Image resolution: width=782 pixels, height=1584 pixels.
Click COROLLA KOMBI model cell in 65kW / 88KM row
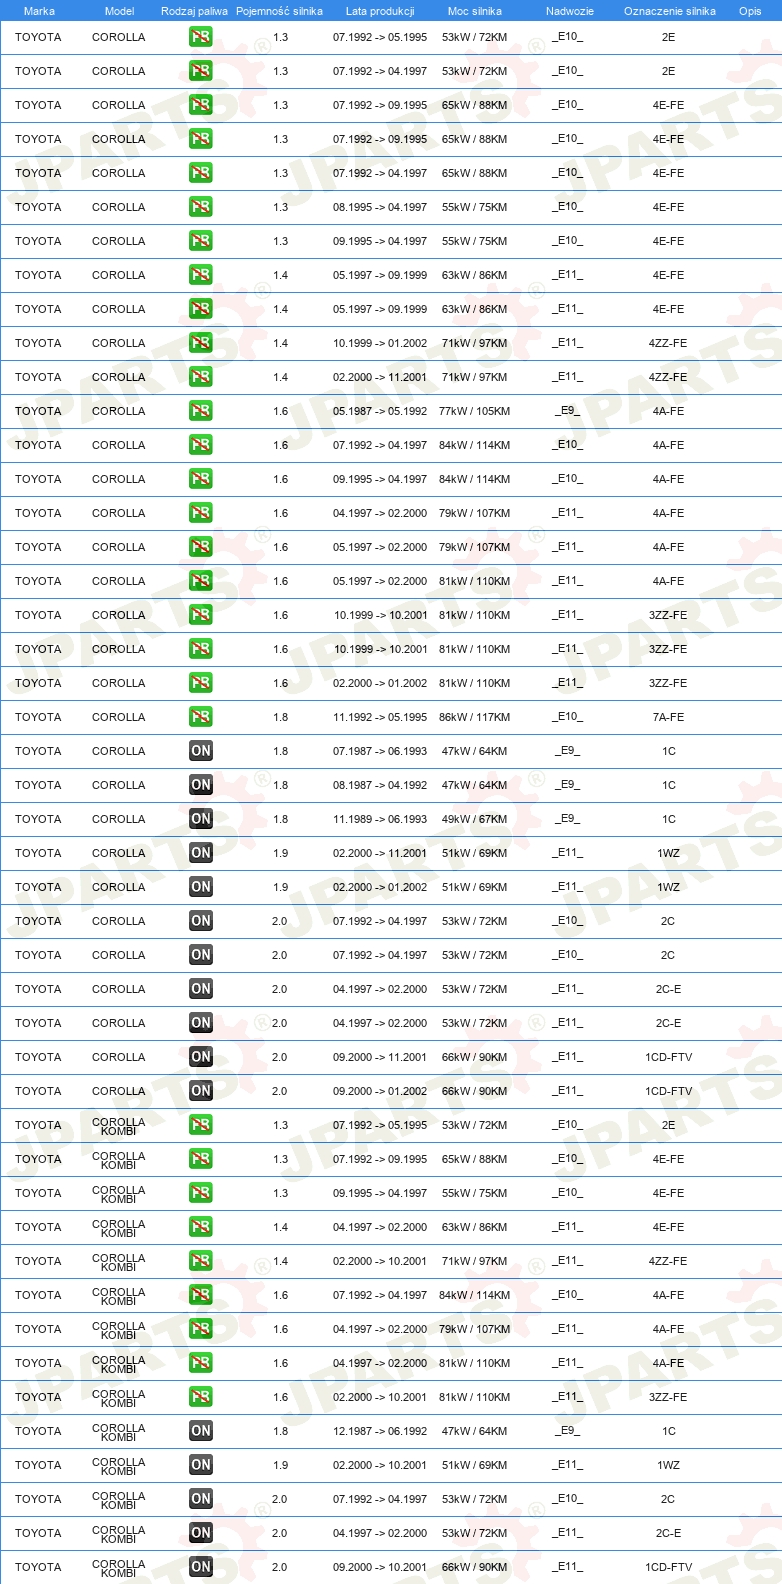(118, 1160)
